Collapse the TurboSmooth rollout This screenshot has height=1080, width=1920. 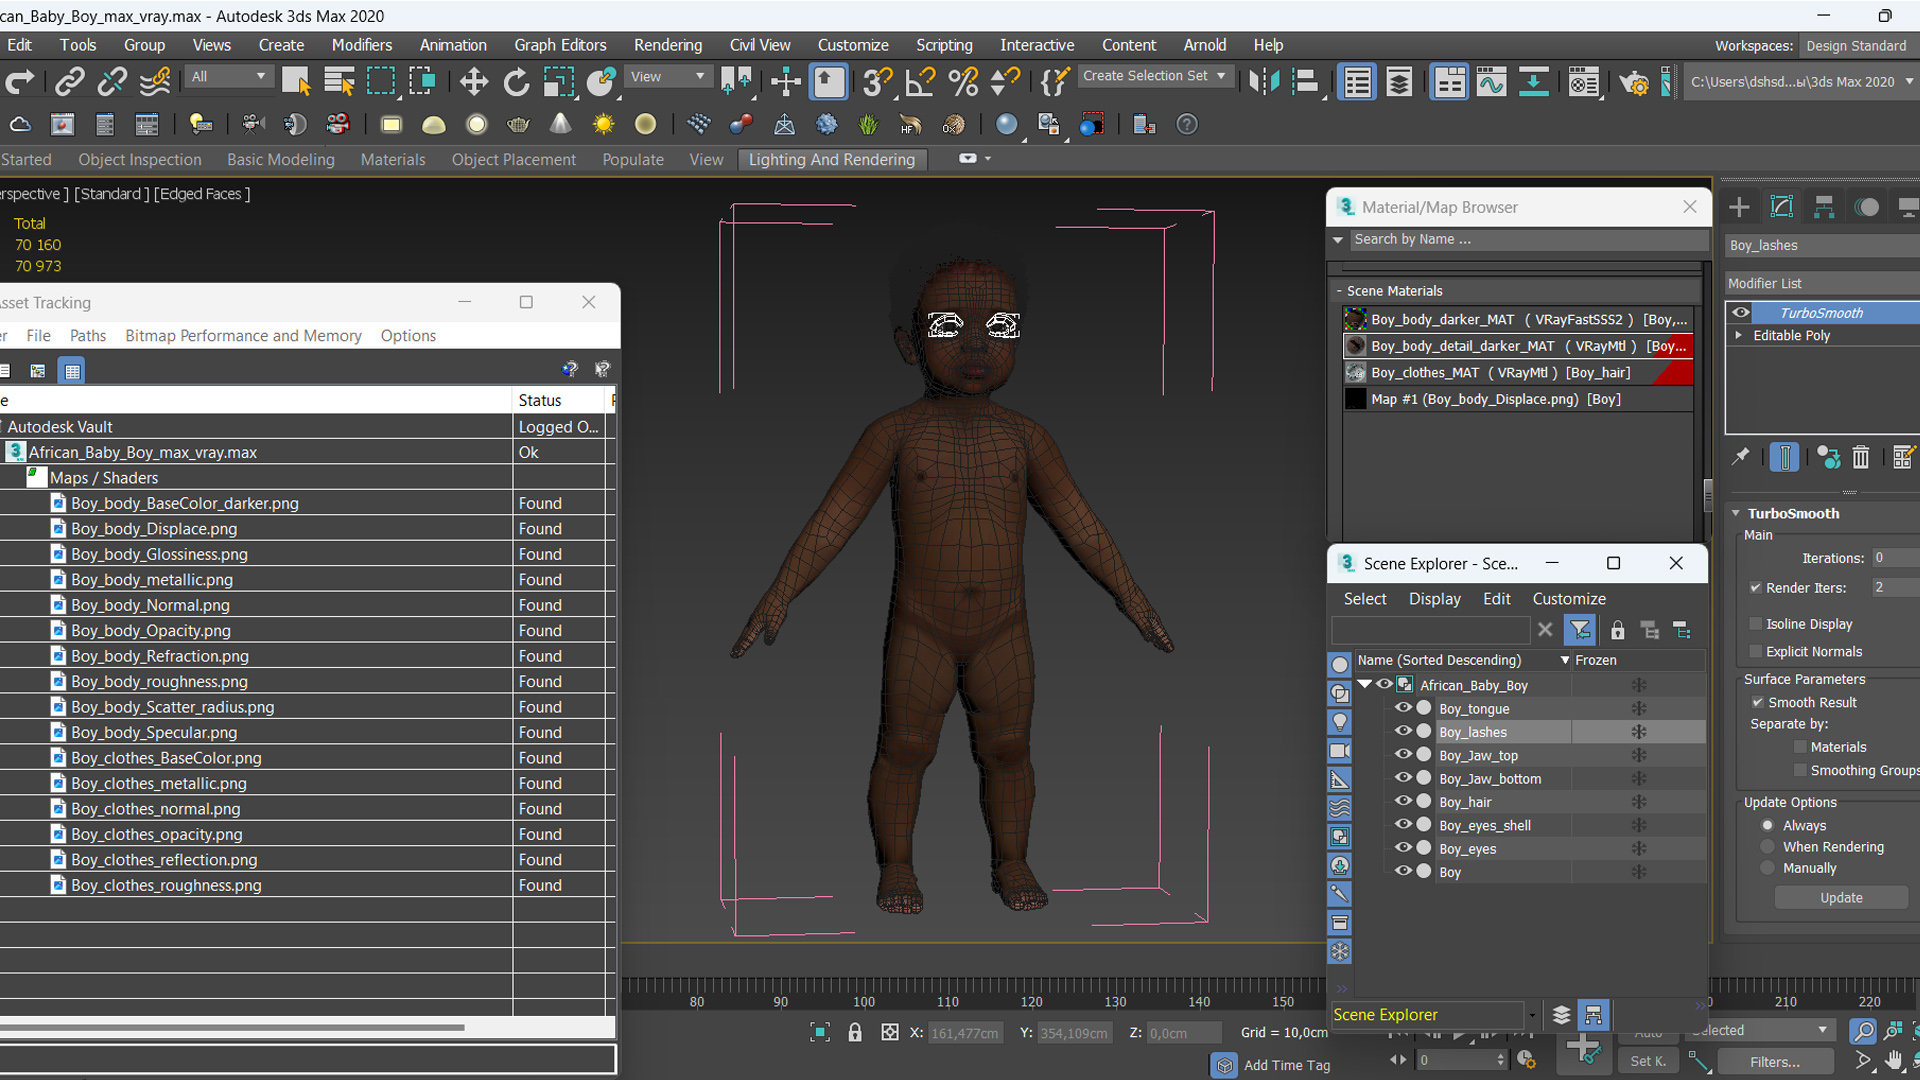1736,513
